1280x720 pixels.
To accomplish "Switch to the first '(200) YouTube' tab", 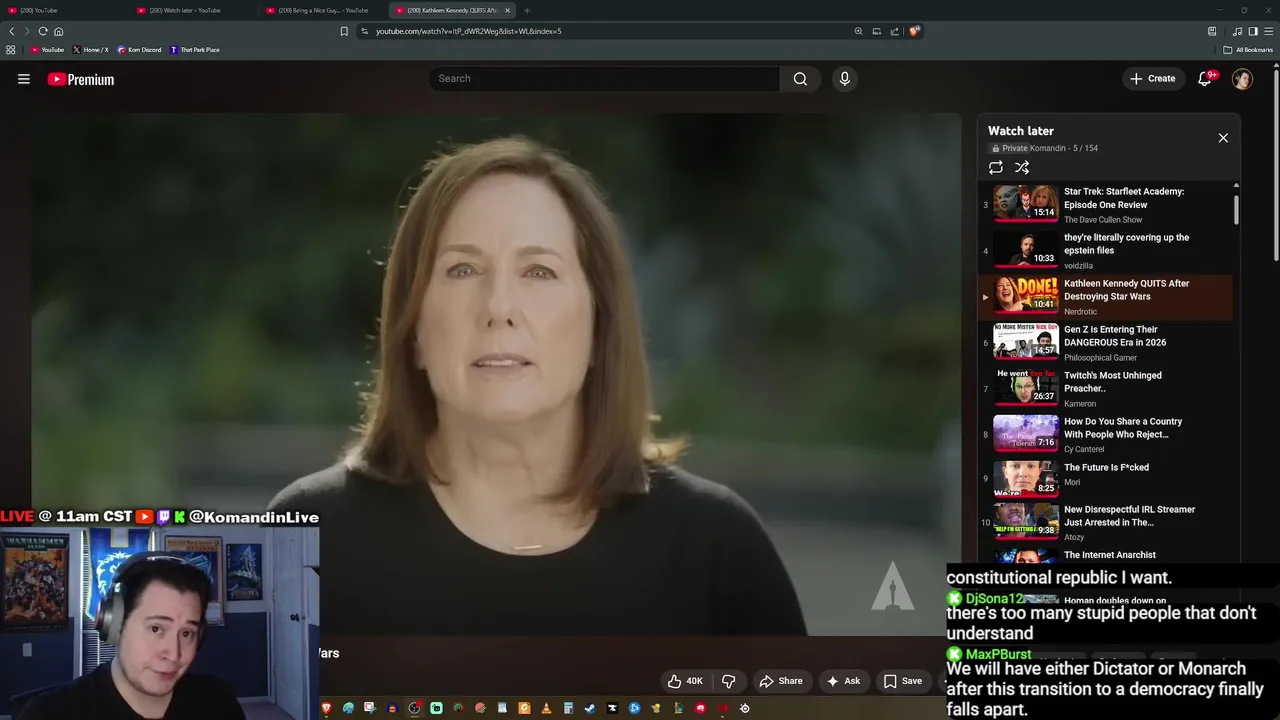I will point(65,10).
